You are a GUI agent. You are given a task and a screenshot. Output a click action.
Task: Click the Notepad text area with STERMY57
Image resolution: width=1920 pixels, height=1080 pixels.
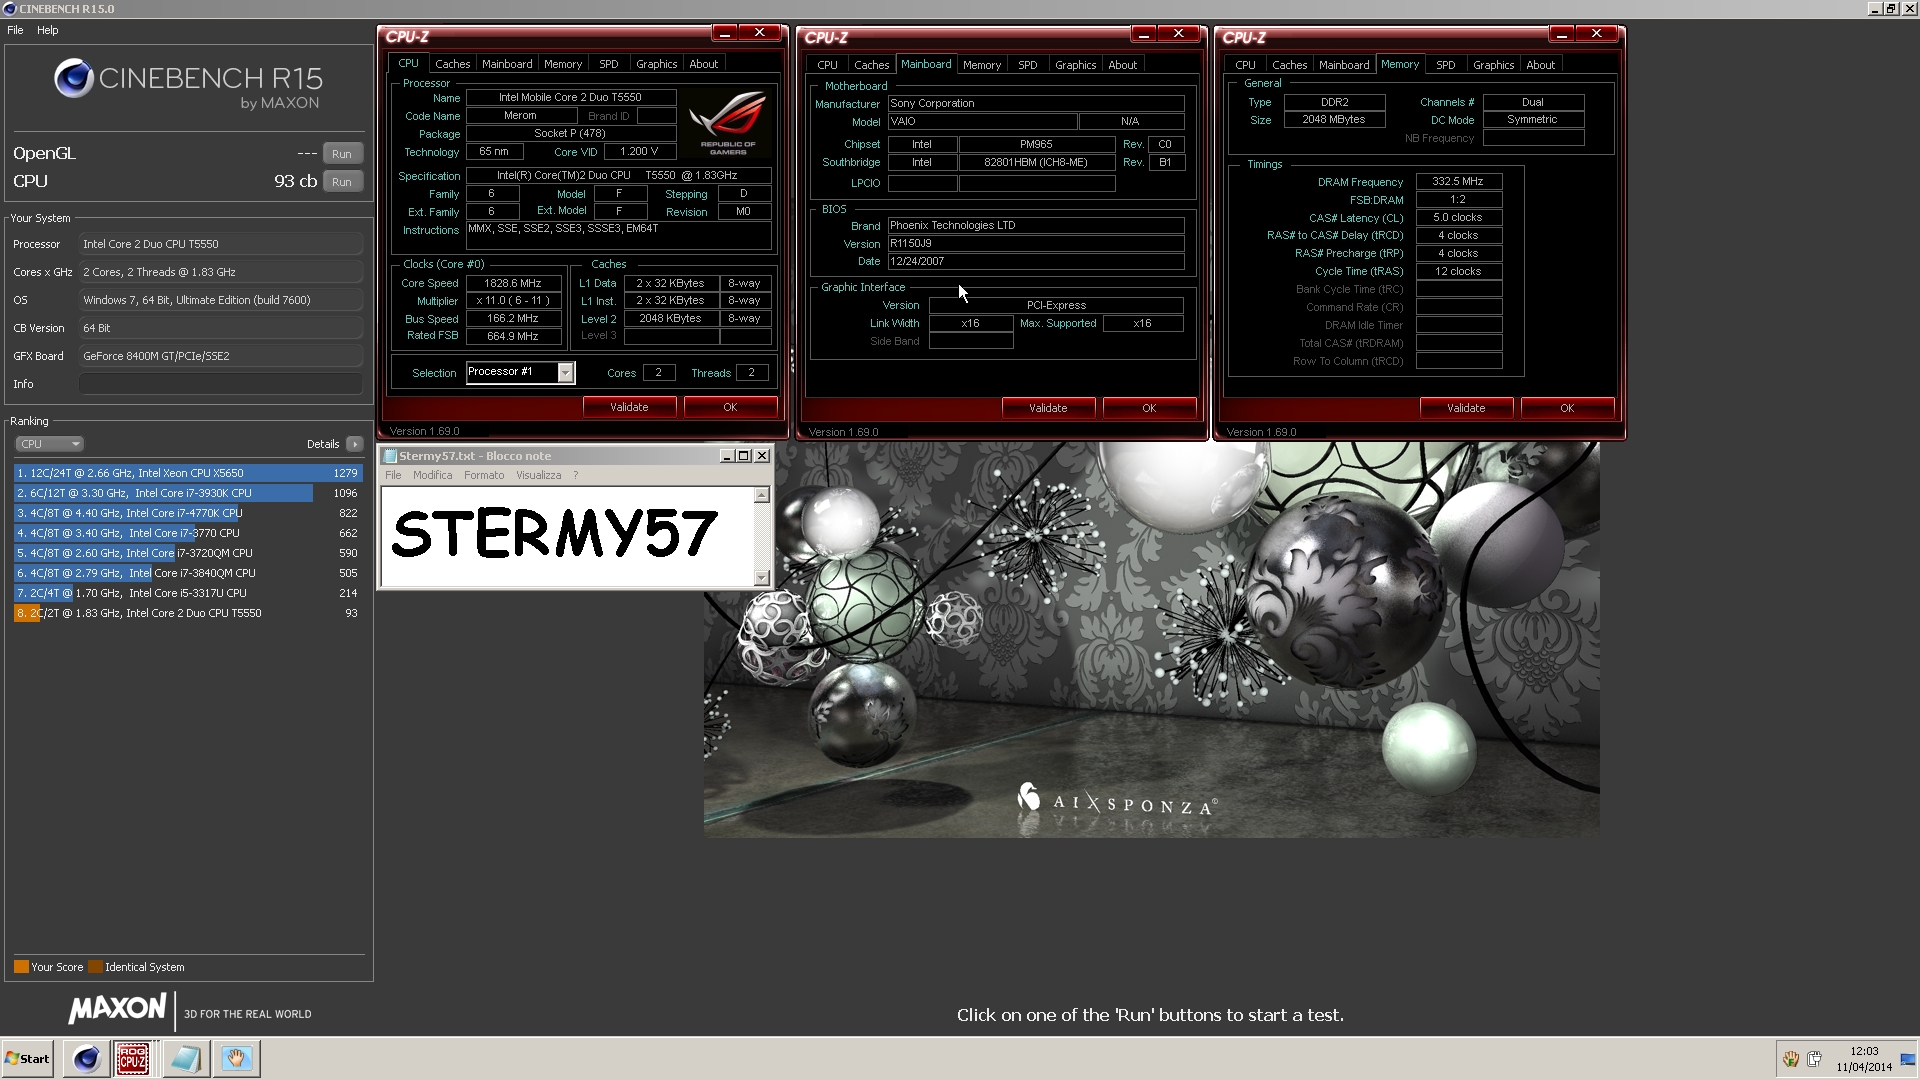coord(567,536)
